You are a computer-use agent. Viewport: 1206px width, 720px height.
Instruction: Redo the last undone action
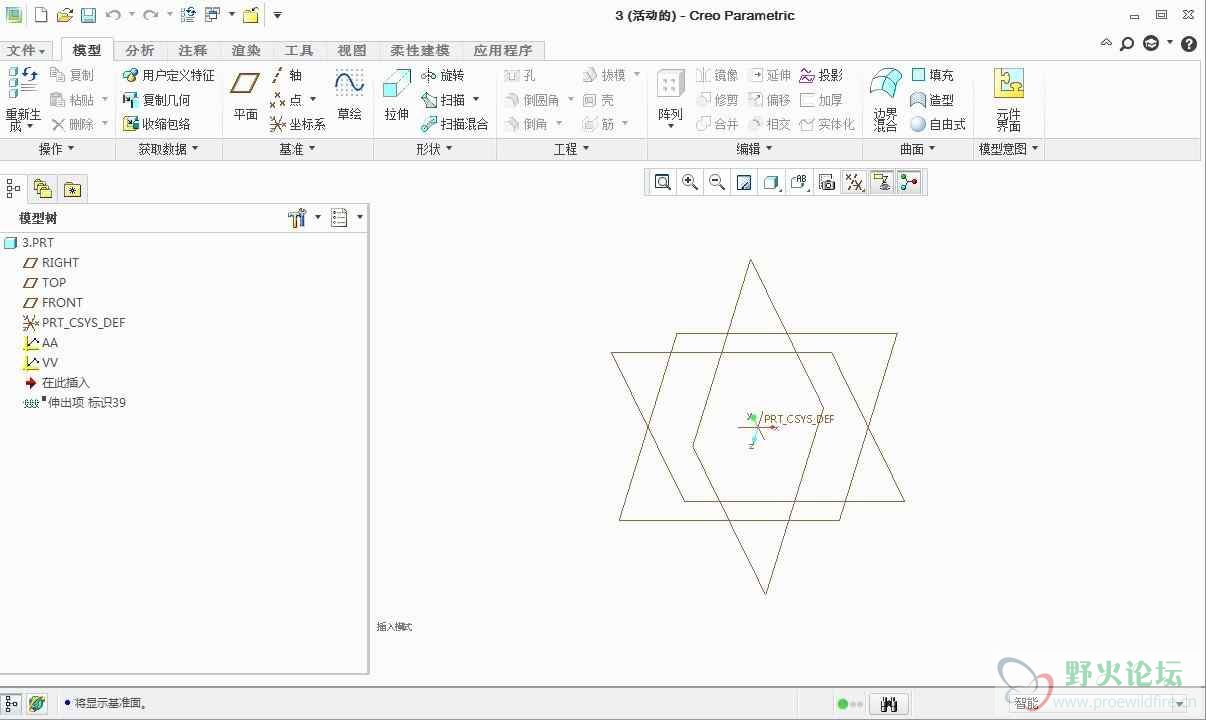(150, 15)
